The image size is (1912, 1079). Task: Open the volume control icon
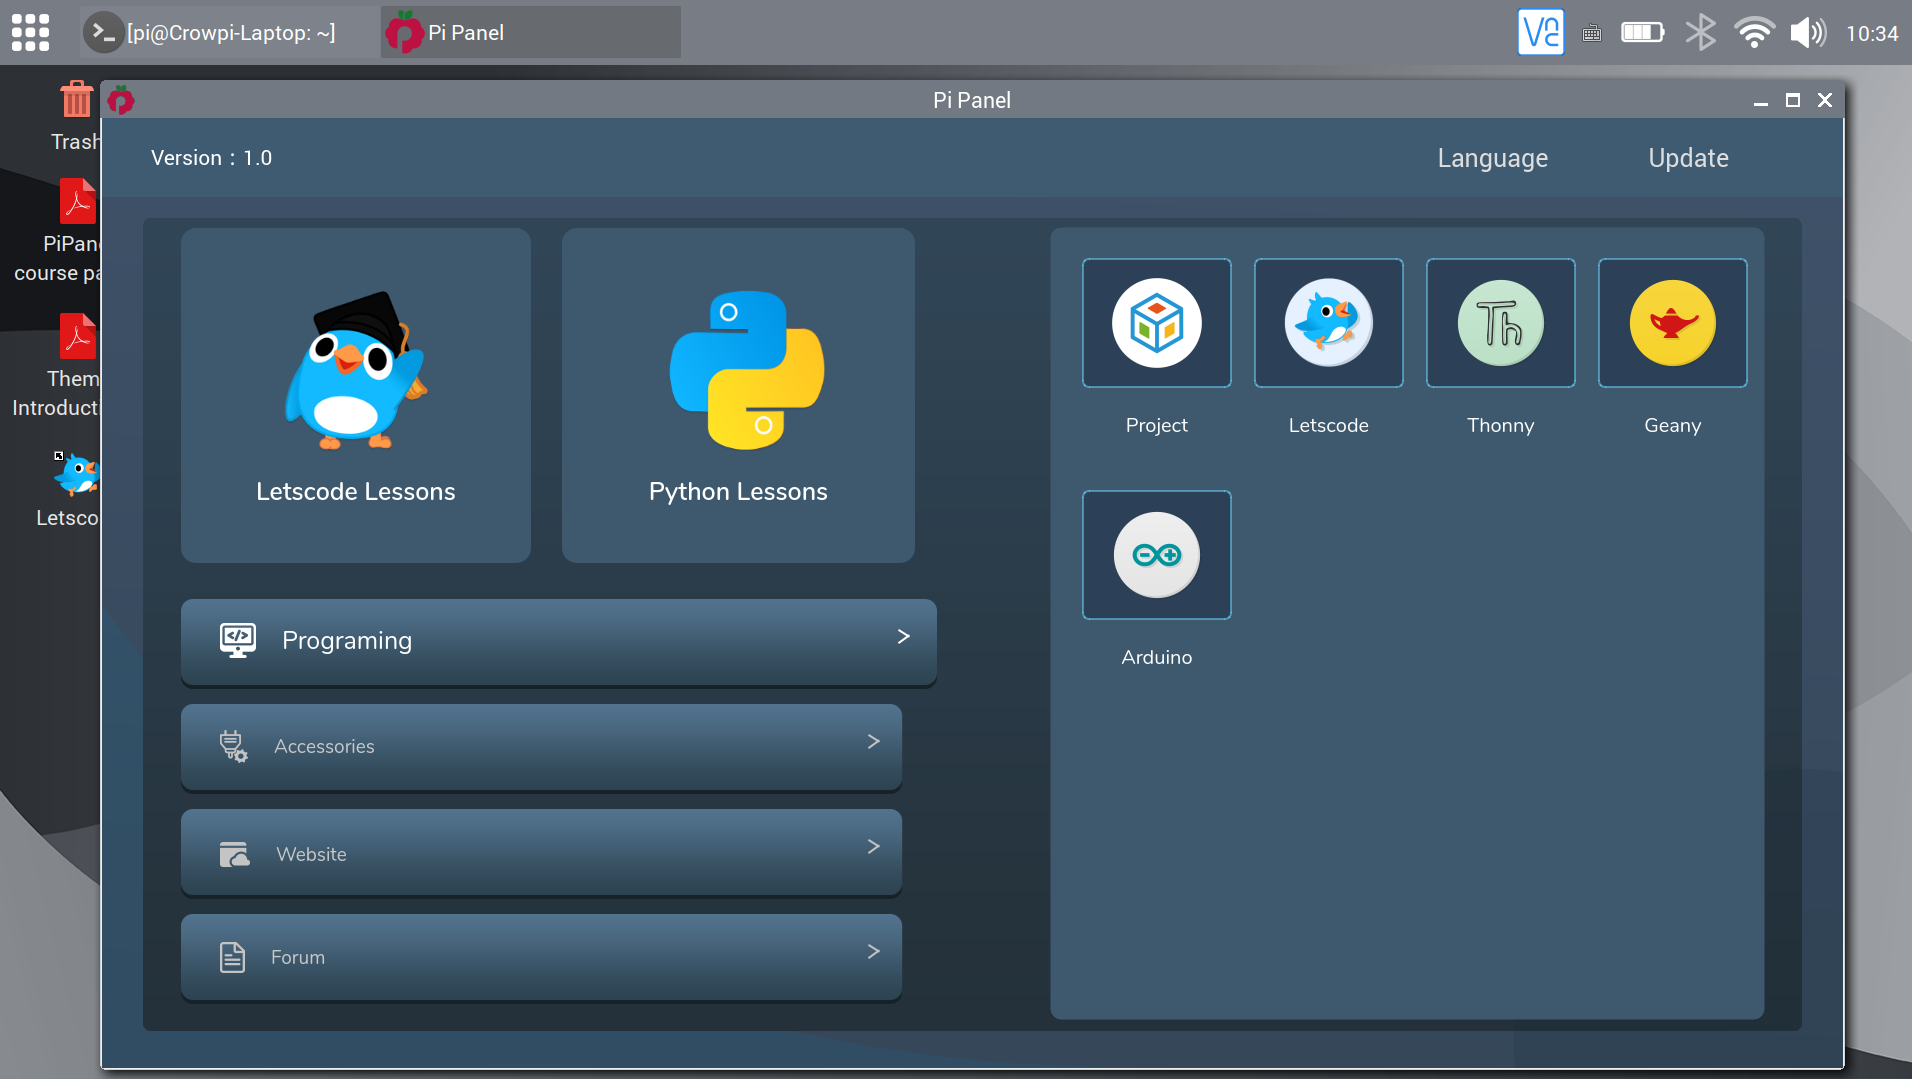click(x=1808, y=32)
